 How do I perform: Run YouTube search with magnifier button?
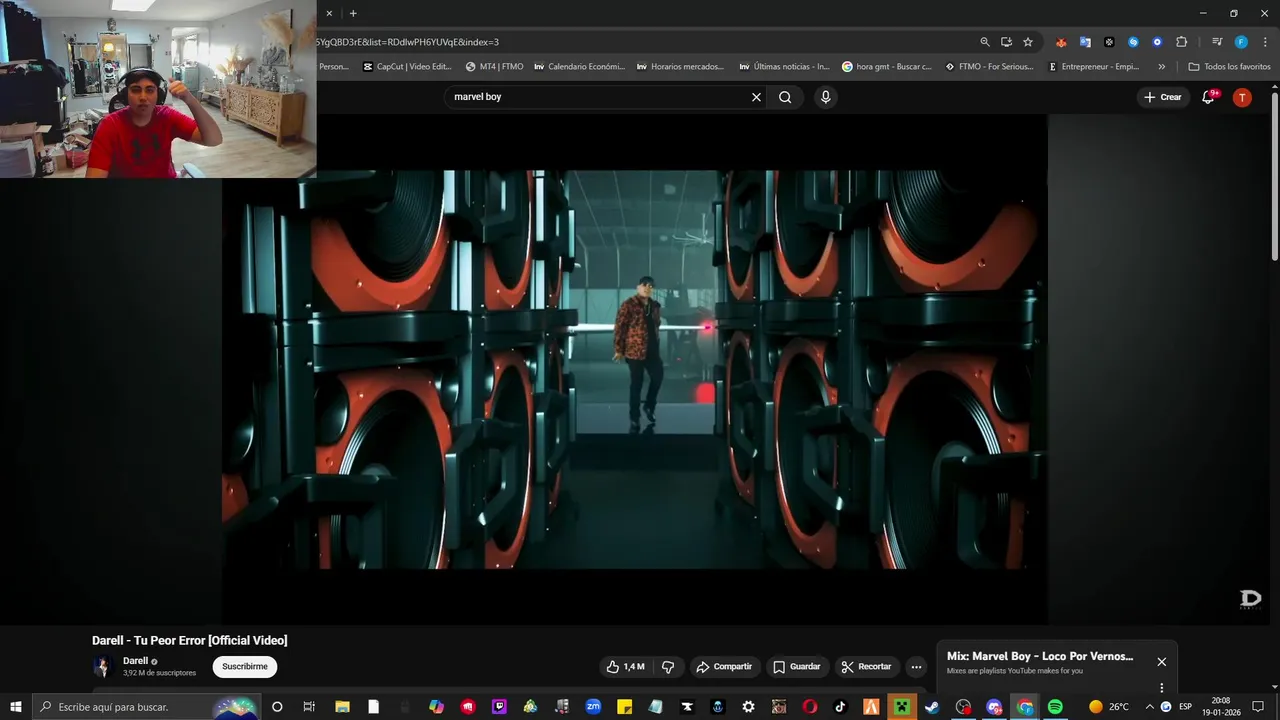tap(785, 97)
